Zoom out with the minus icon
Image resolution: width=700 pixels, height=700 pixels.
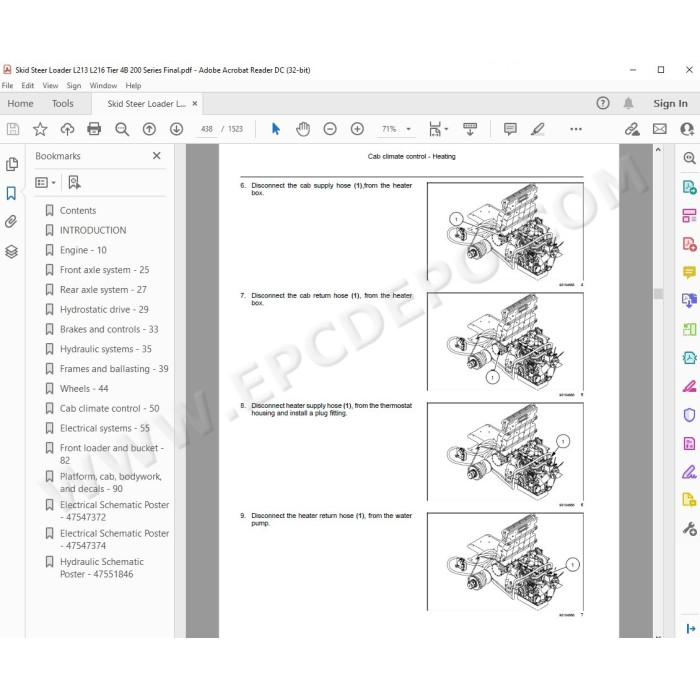[x=330, y=129]
